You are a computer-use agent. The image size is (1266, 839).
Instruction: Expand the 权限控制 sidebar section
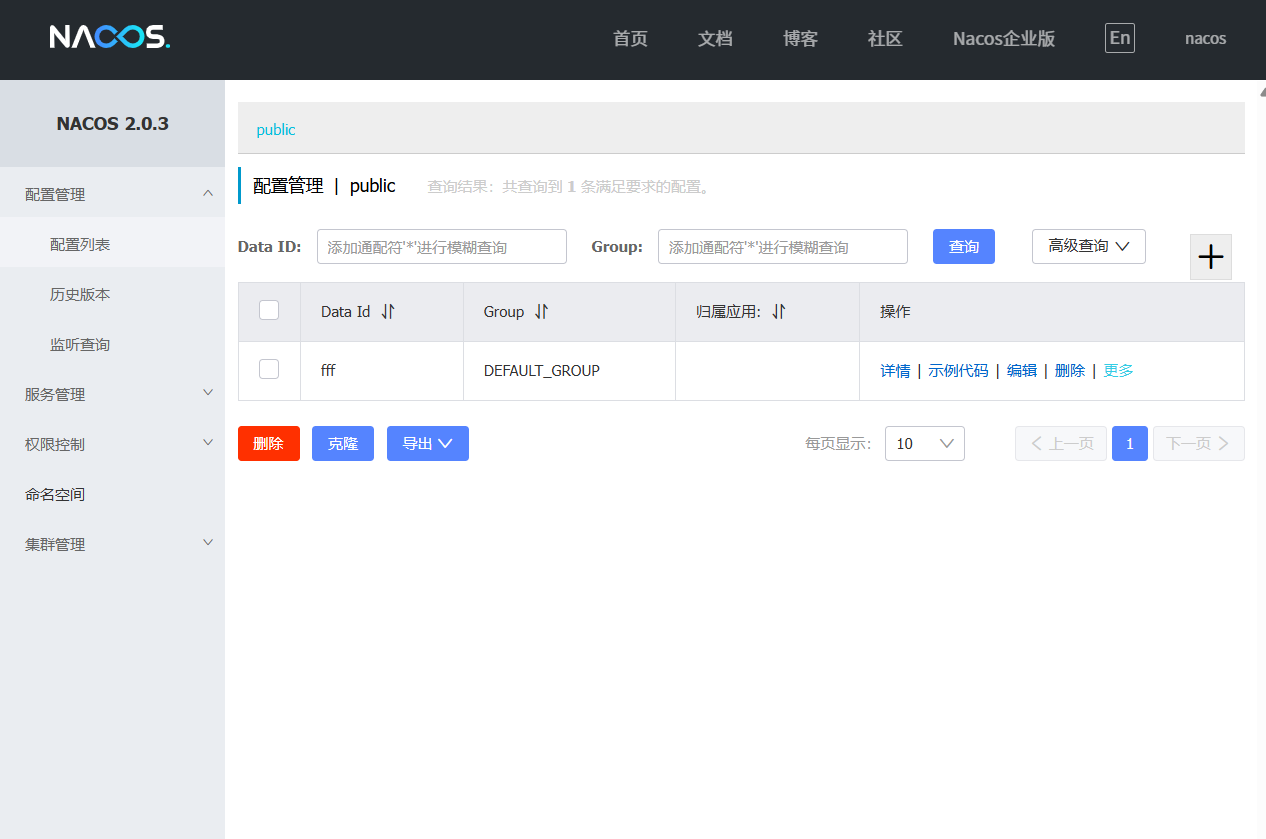112,444
